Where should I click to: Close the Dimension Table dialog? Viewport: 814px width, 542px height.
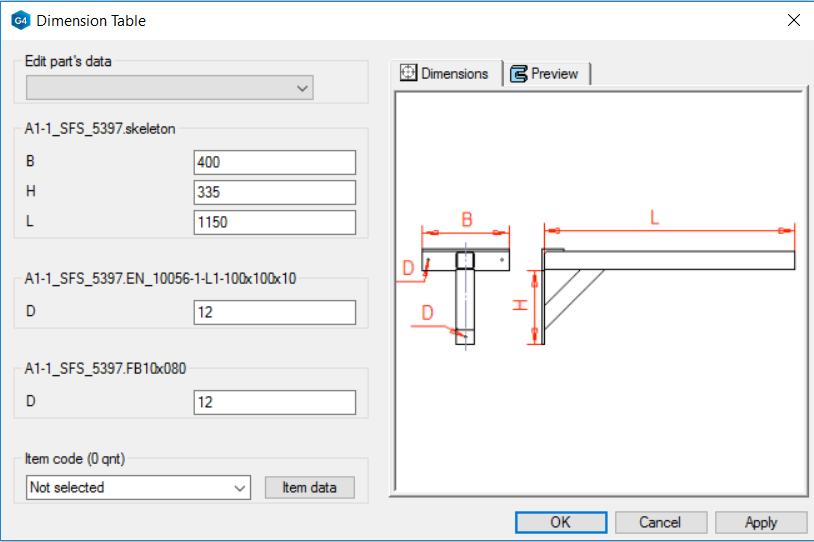793,20
